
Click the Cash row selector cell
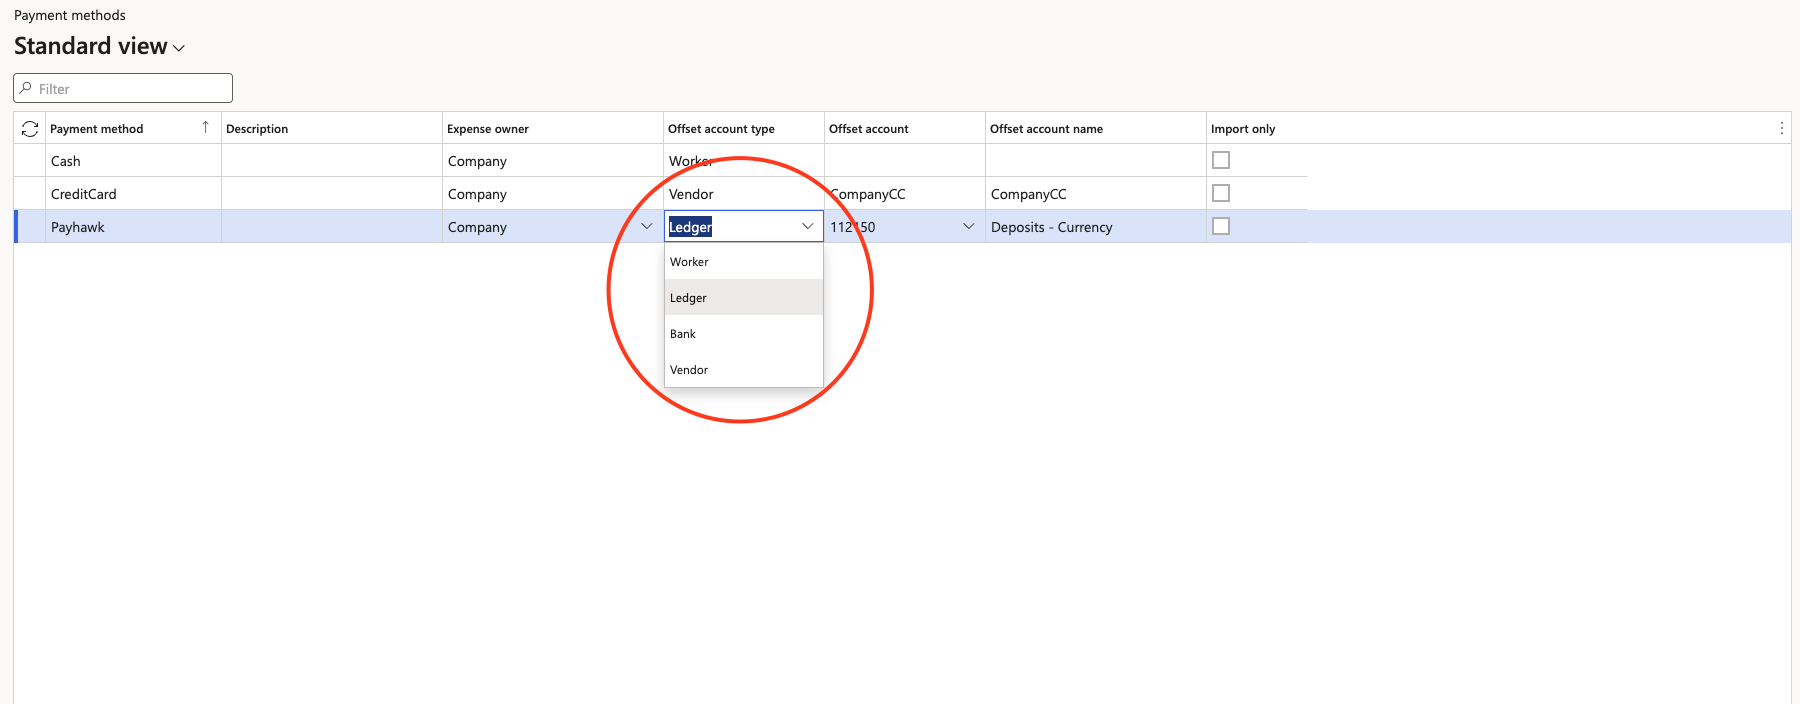30,161
